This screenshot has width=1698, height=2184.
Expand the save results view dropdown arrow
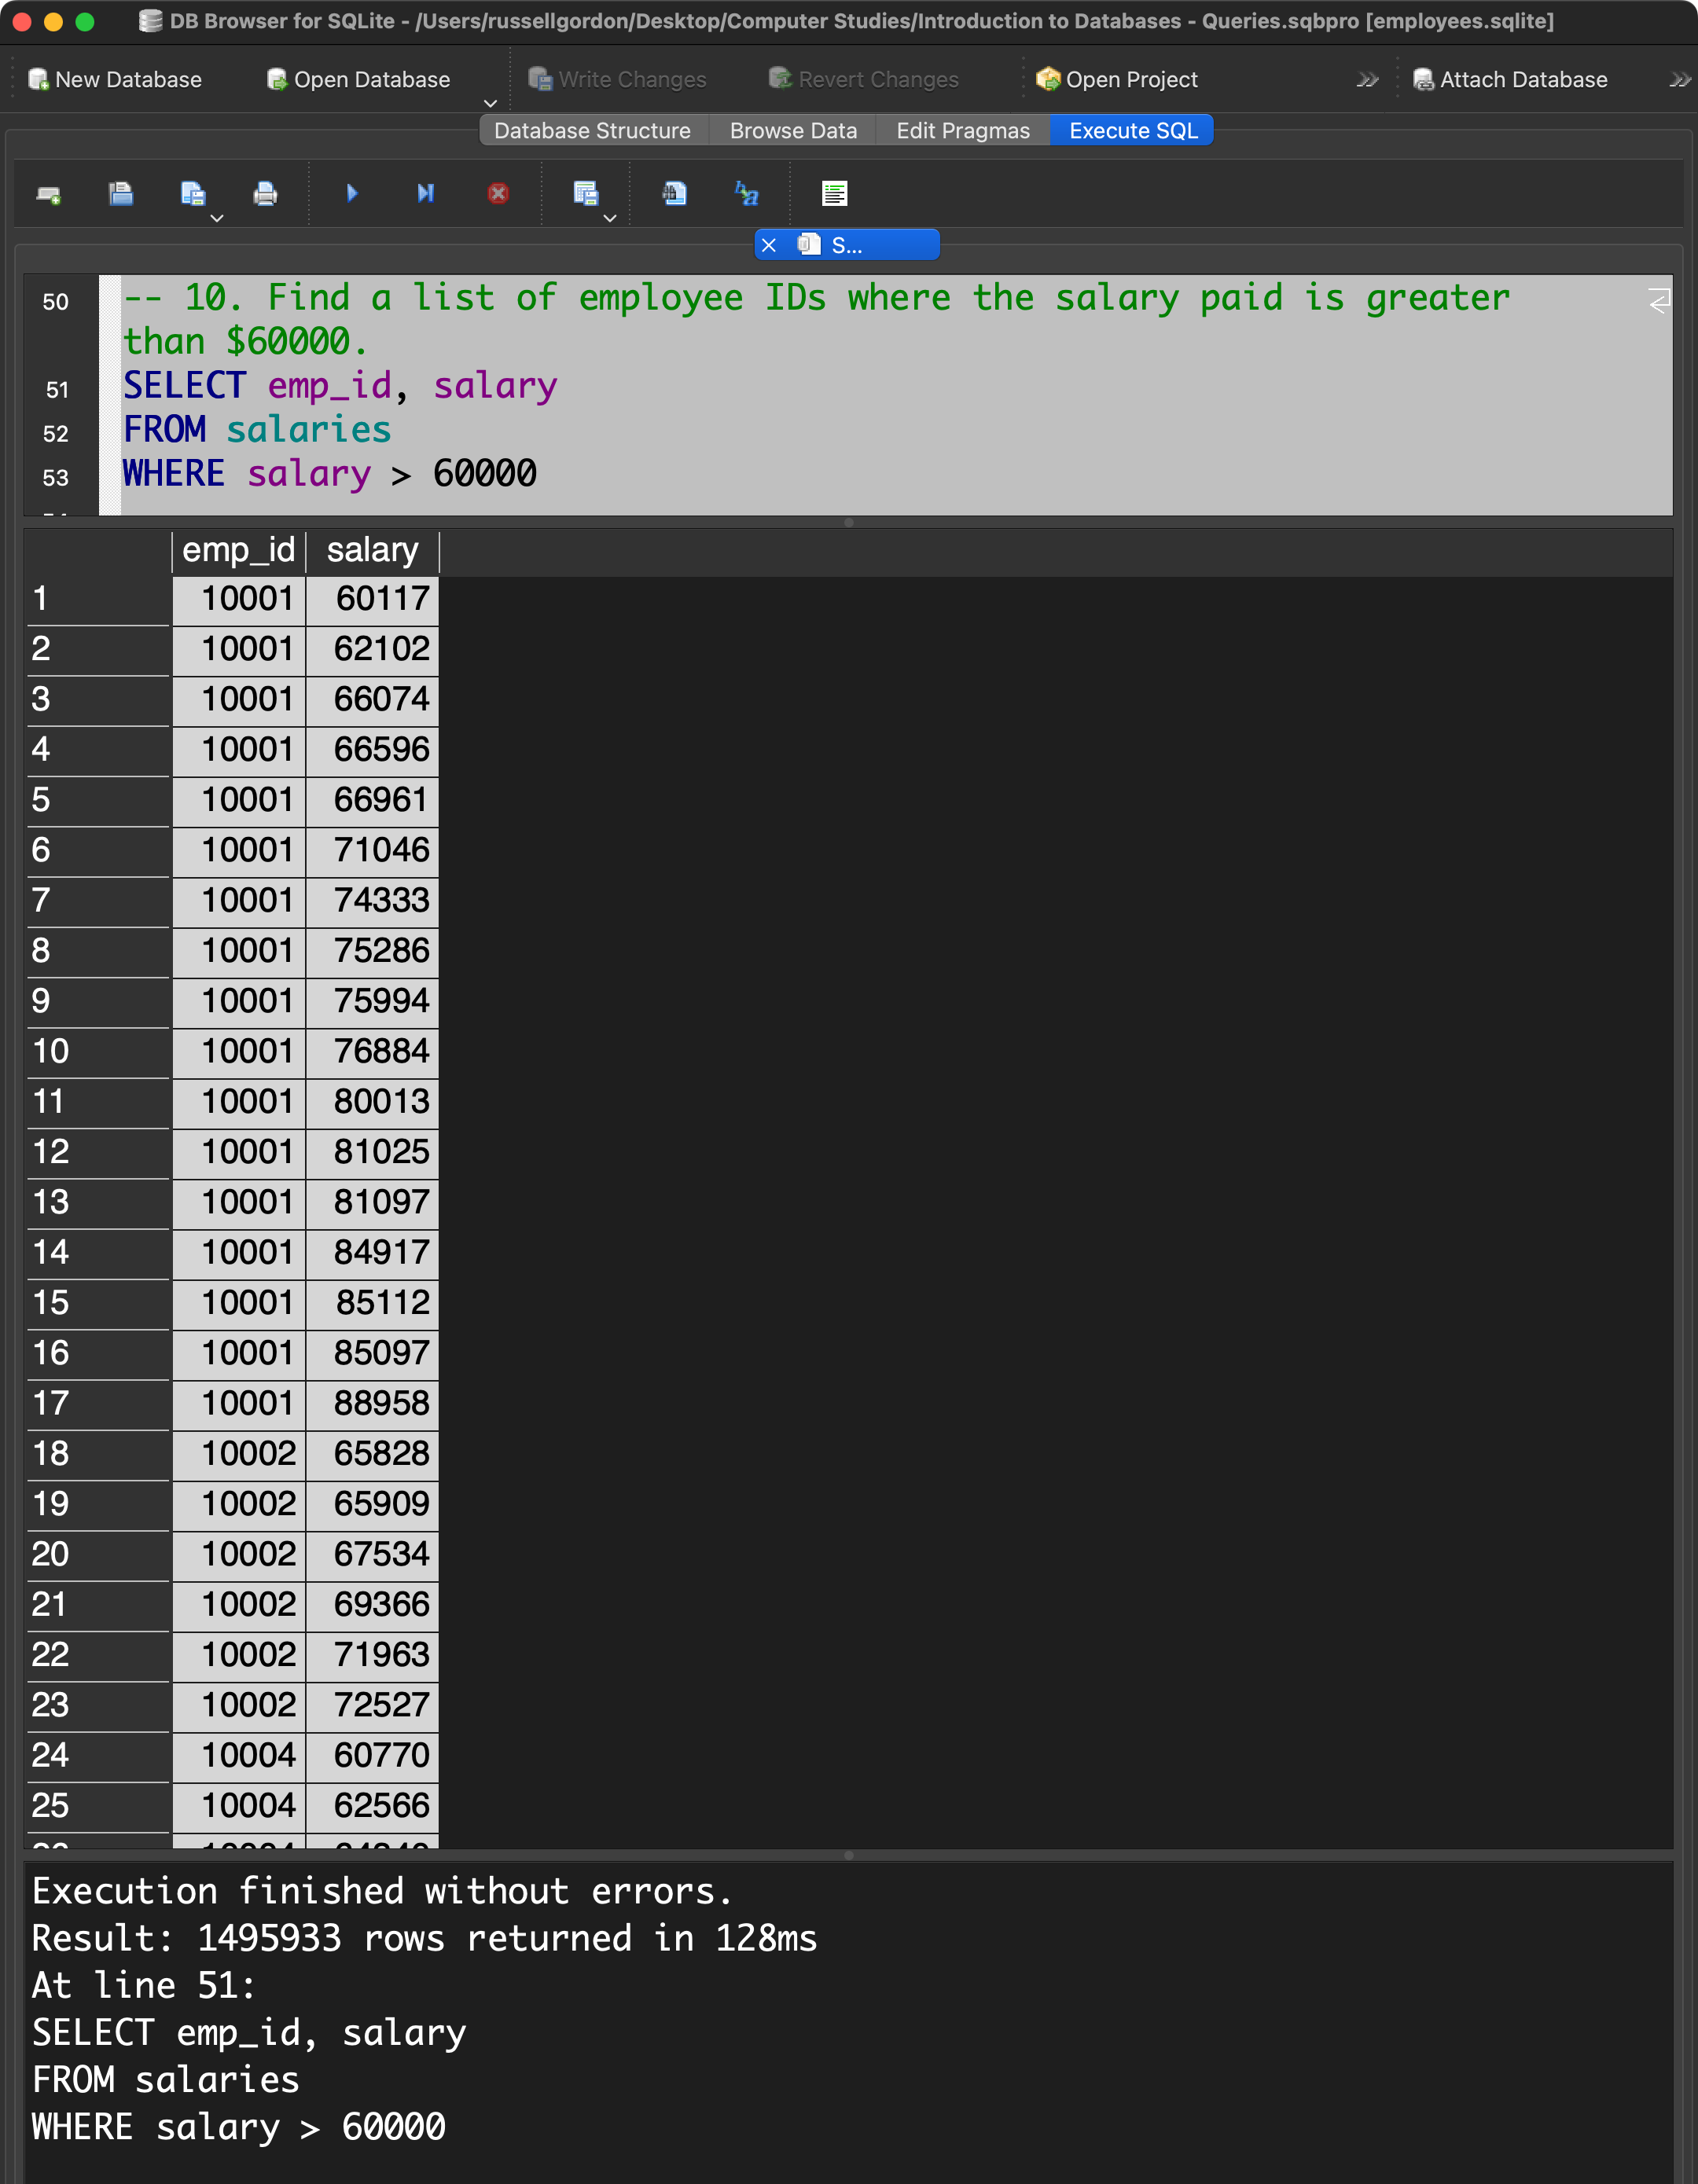610,218
